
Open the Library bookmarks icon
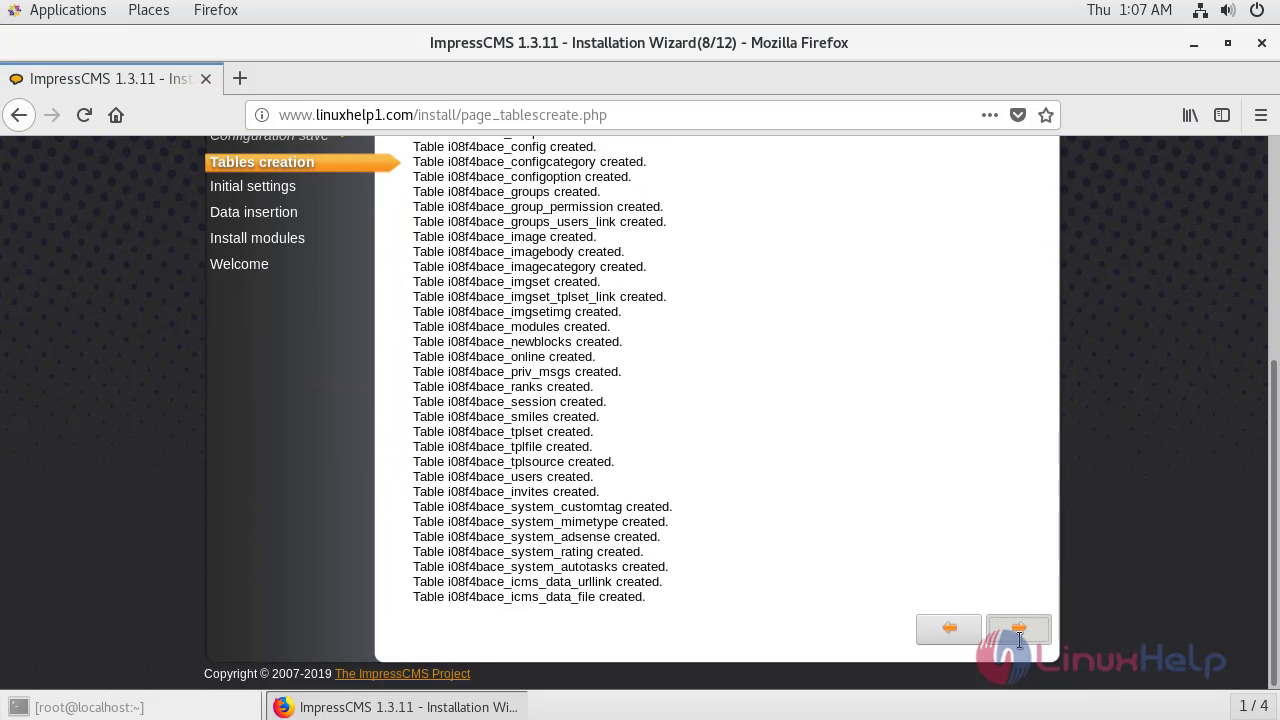1190,115
